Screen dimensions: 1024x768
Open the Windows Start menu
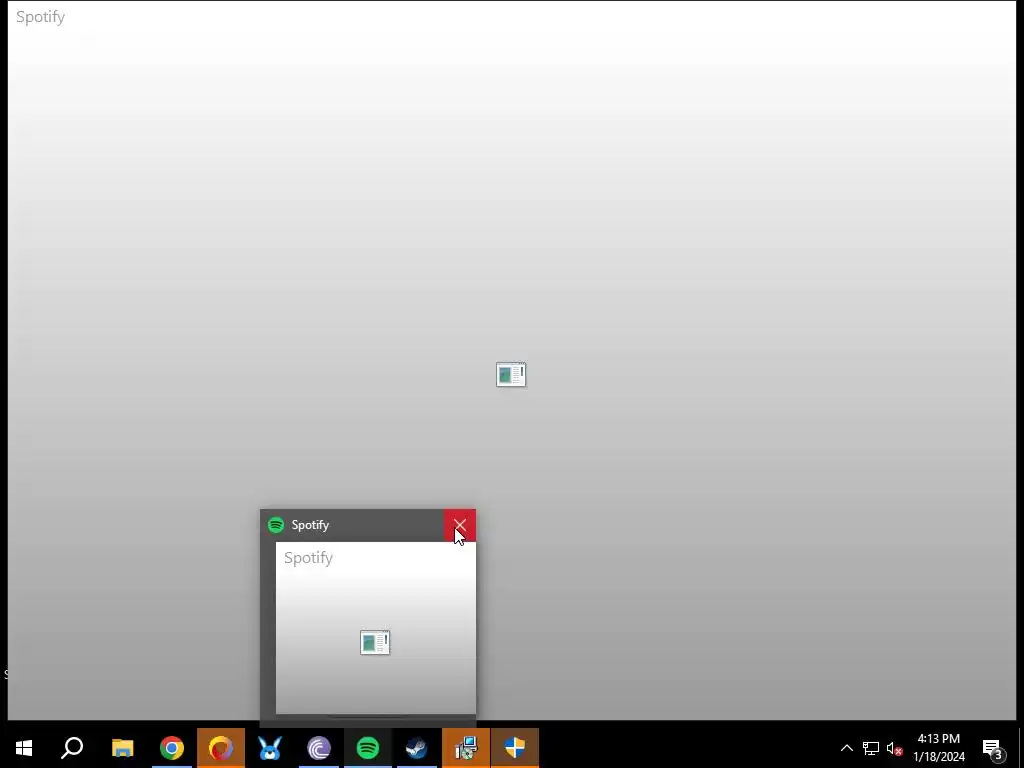(x=24, y=748)
